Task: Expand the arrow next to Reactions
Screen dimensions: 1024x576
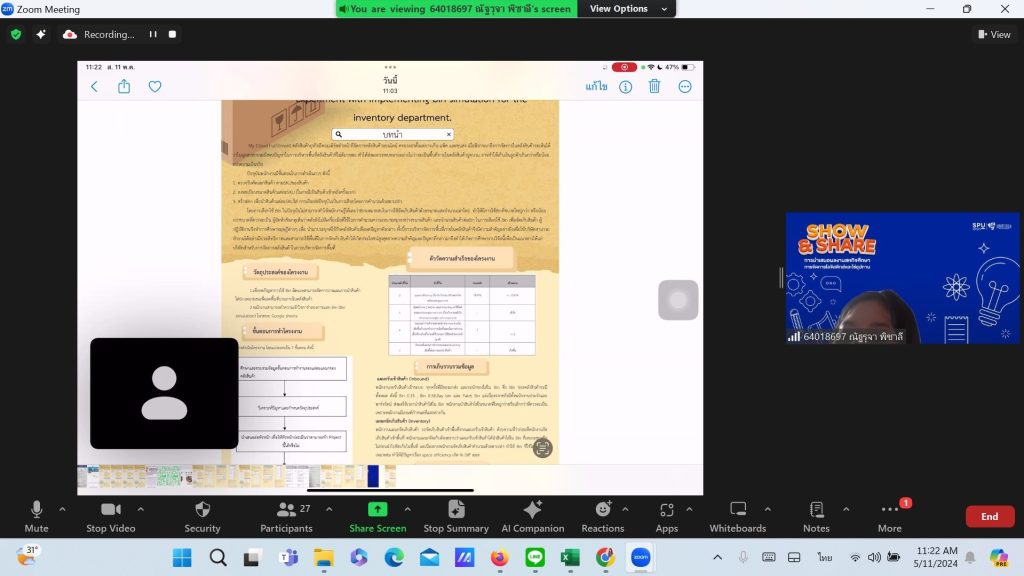Action: click(x=625, y=509)
